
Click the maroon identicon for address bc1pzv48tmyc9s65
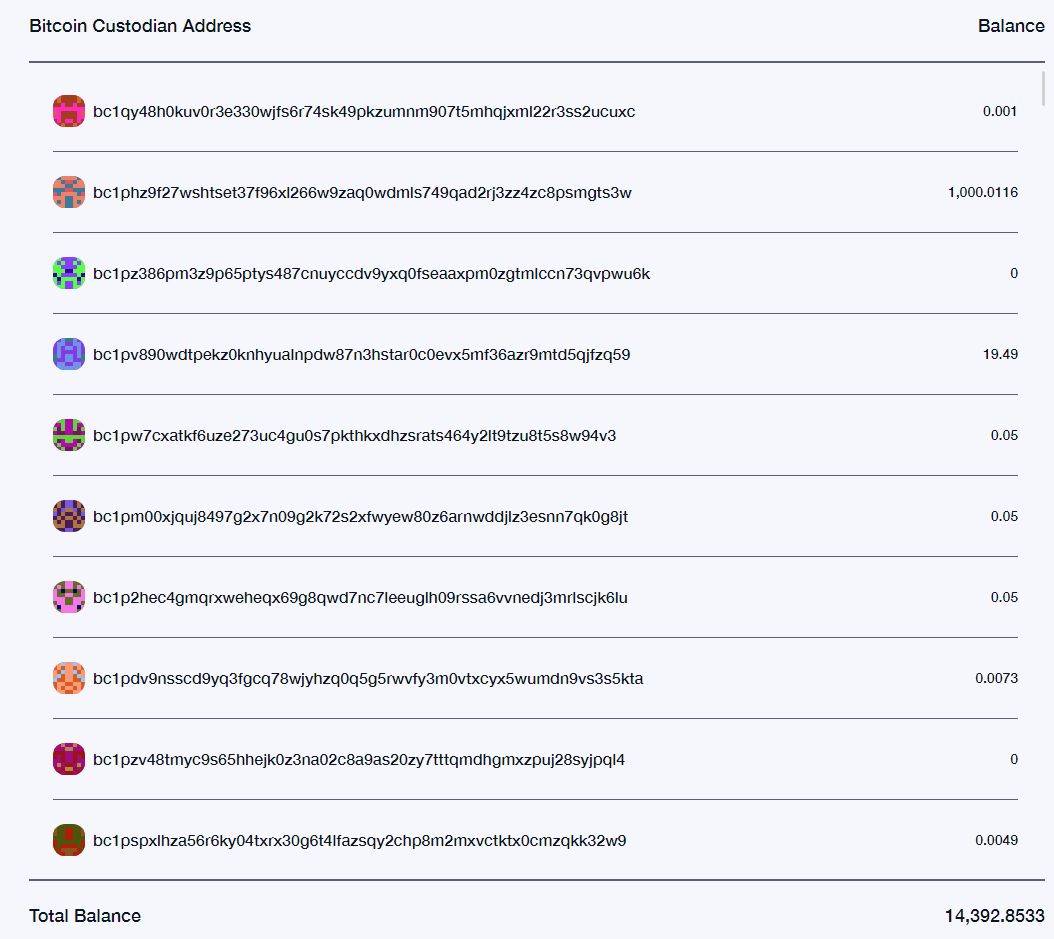click(69, 759)
